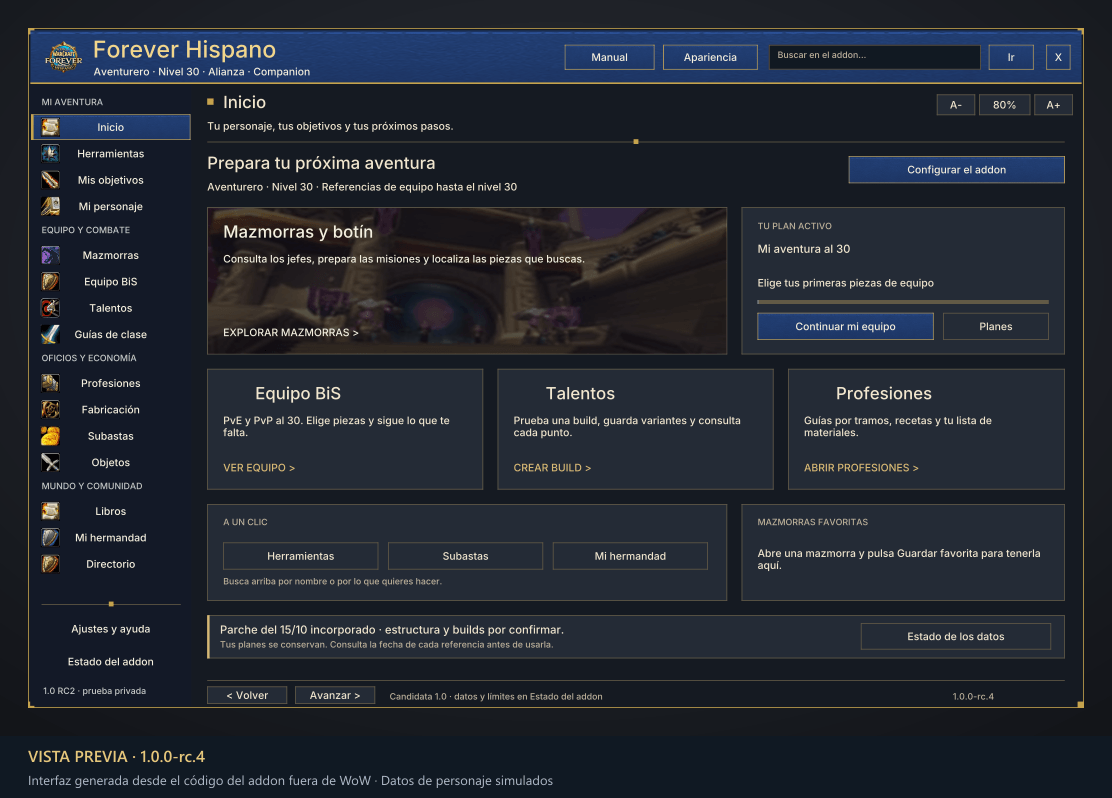The height and width of the screenshot is (798, 1112).
Task: Open Libros sidebar entry
Action: [111, 511]
